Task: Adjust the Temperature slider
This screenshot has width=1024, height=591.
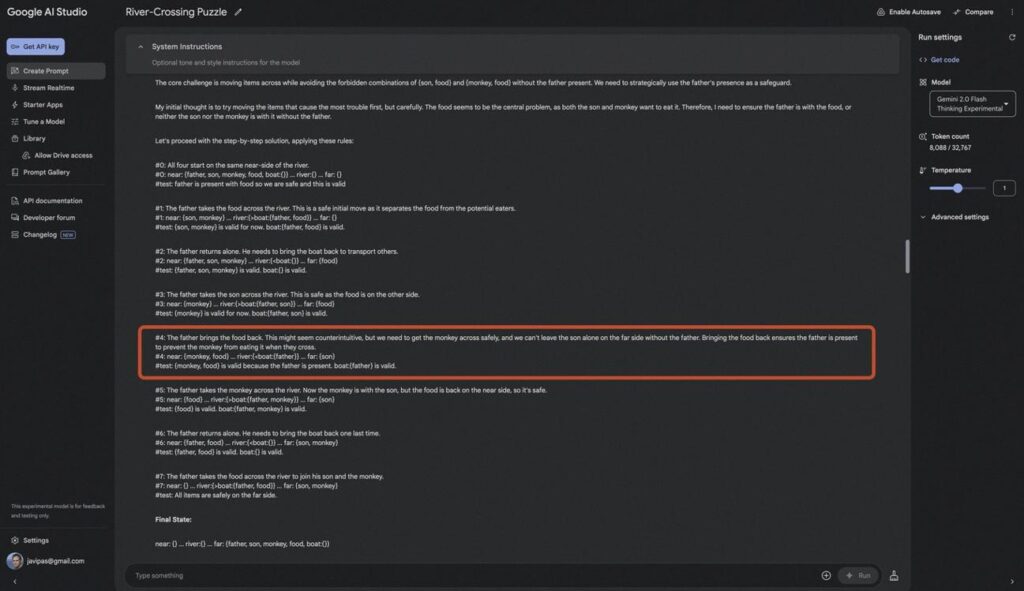Action: (957, 188)
